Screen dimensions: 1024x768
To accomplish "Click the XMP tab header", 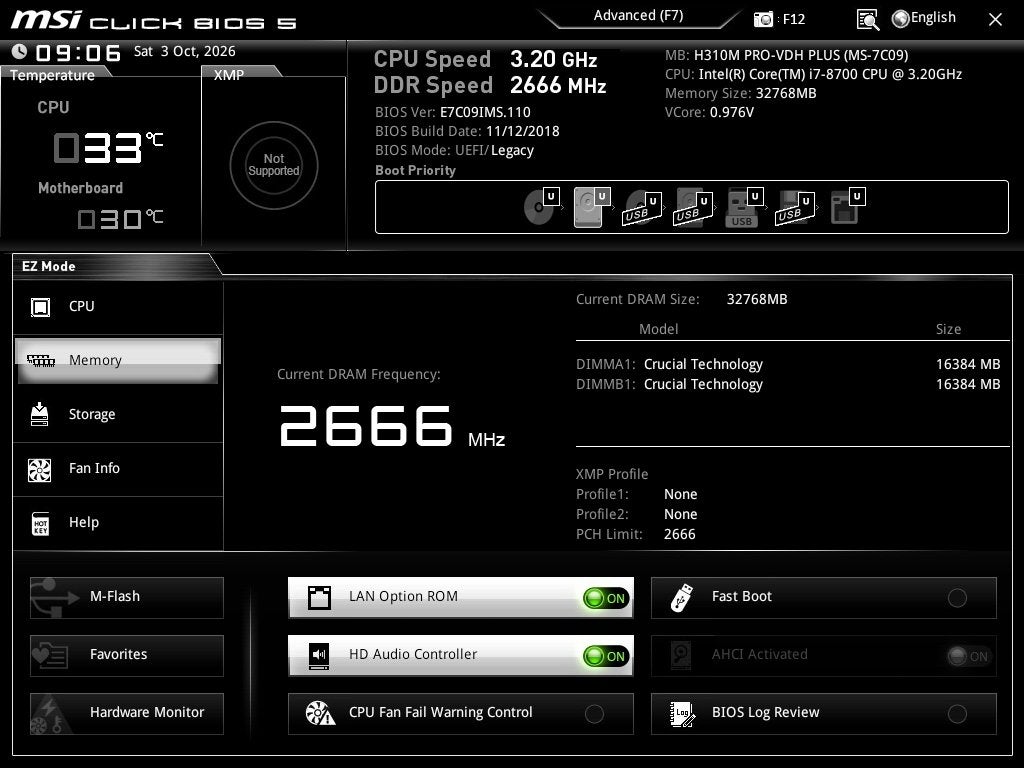I will tap(229, 75).
